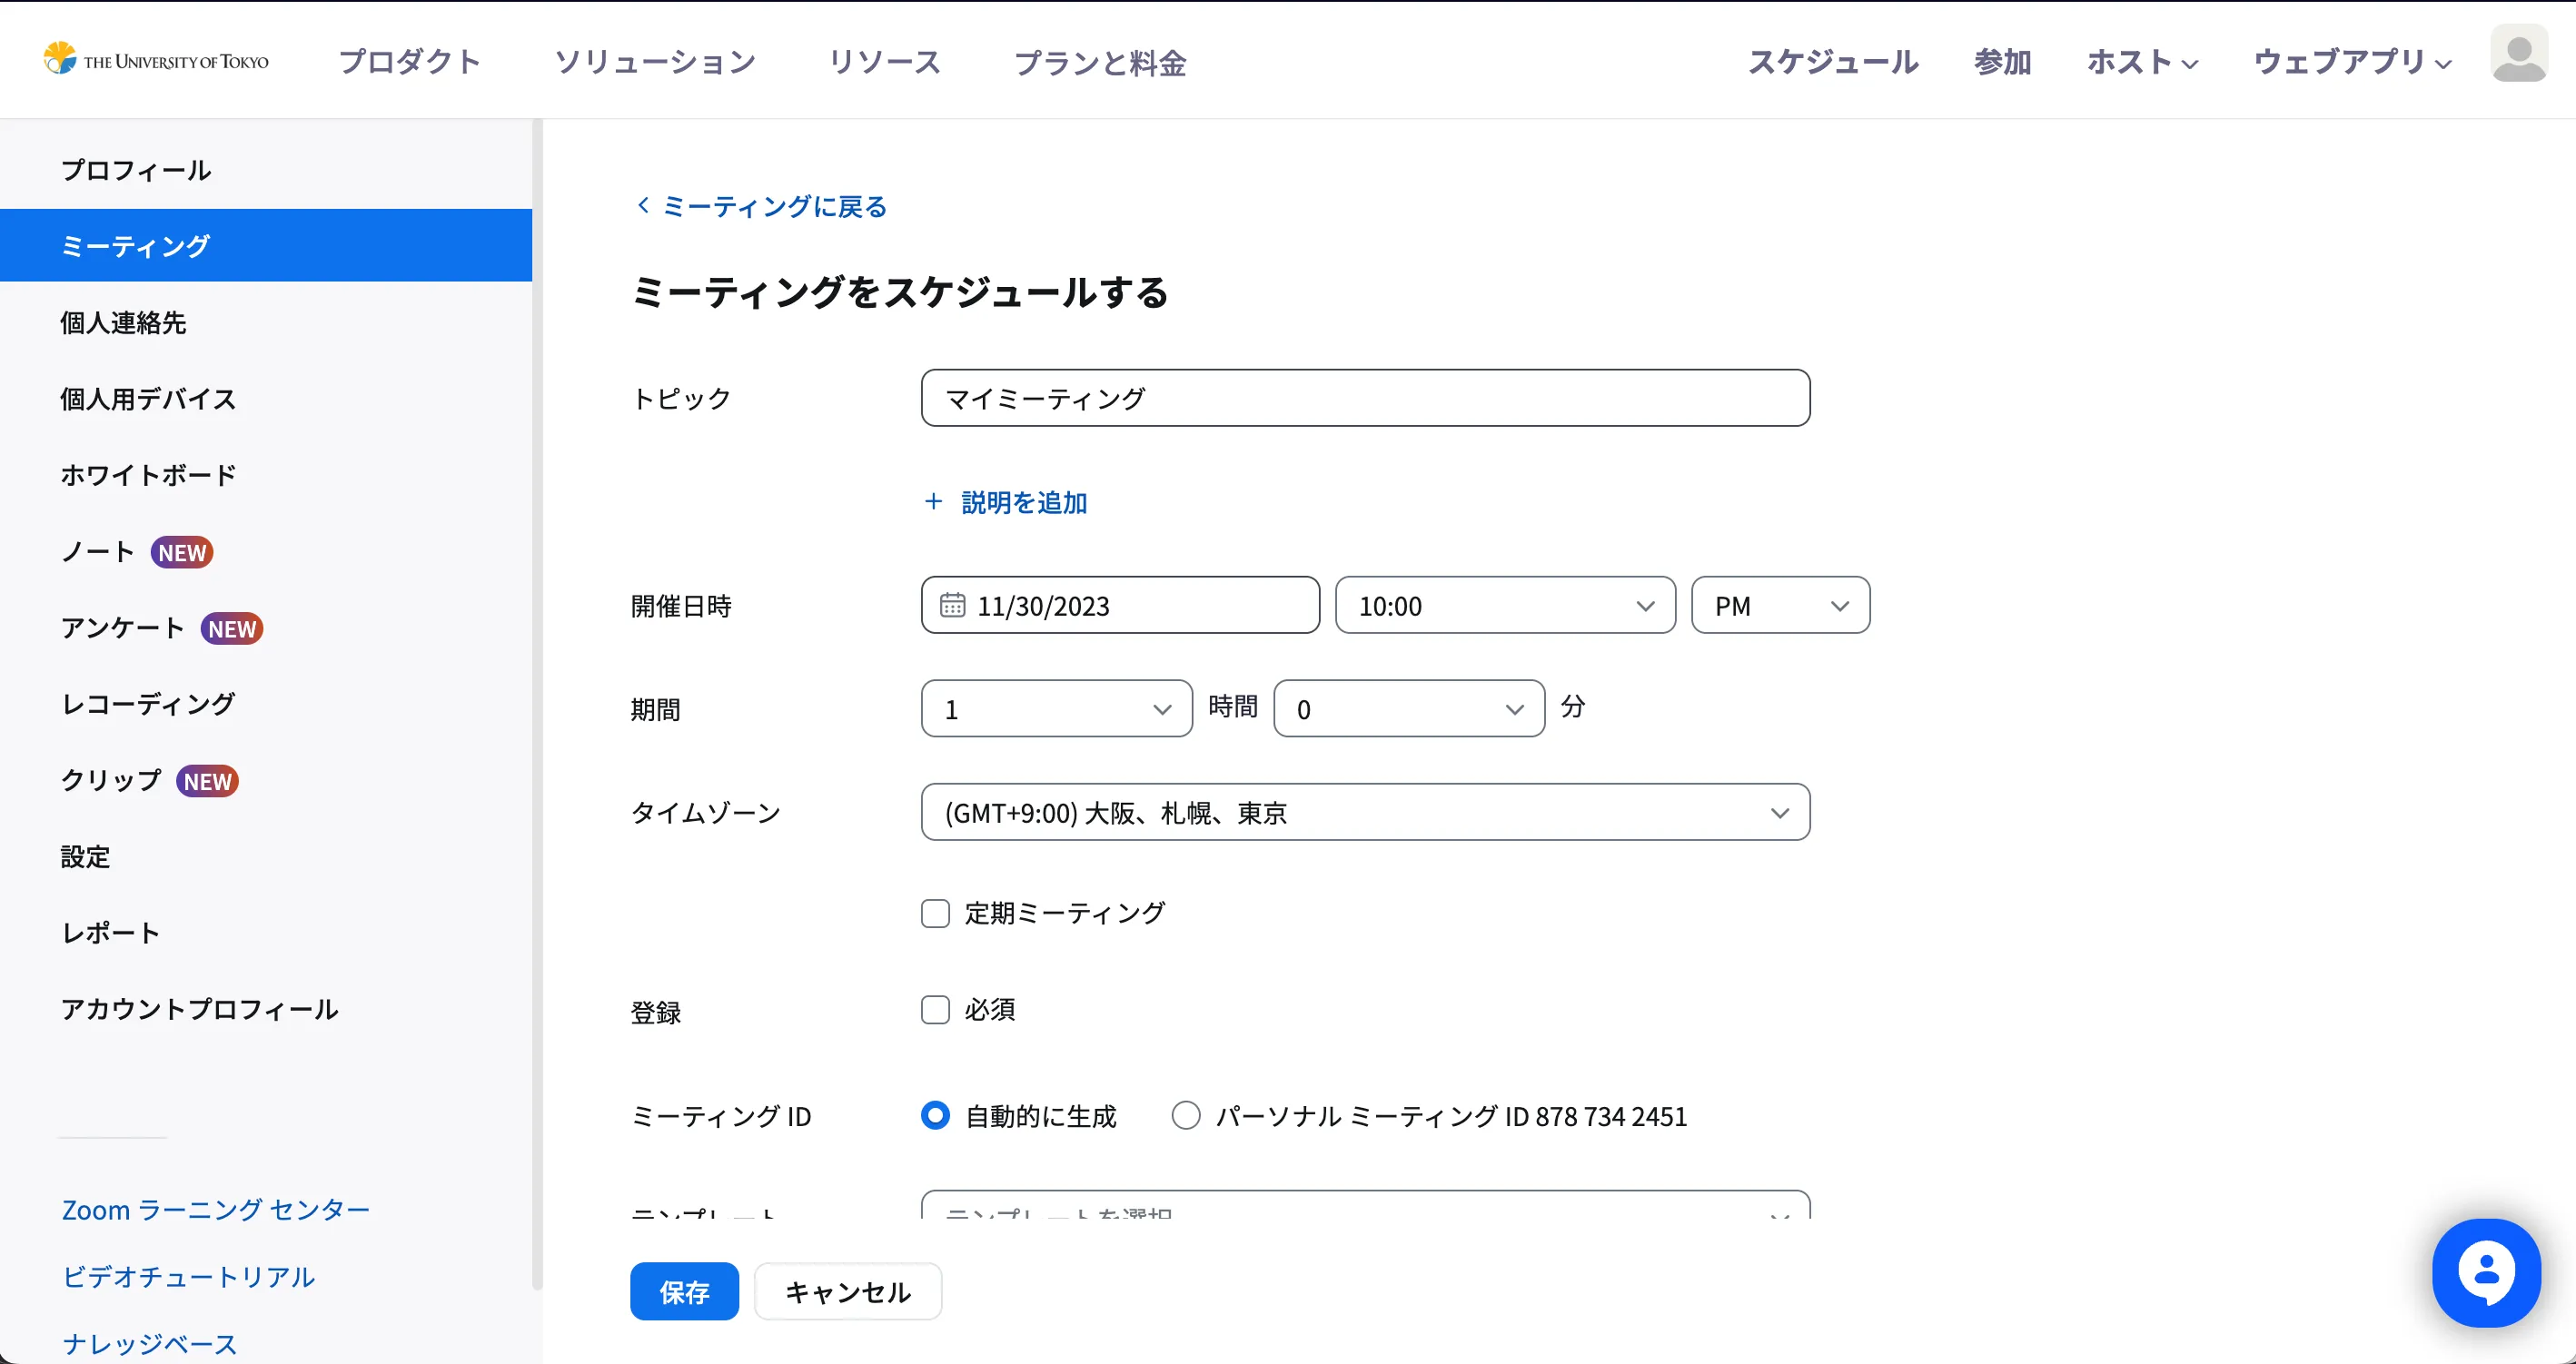
Task: Click the back arrow before ミーティングに戻る
Action: 643,205
